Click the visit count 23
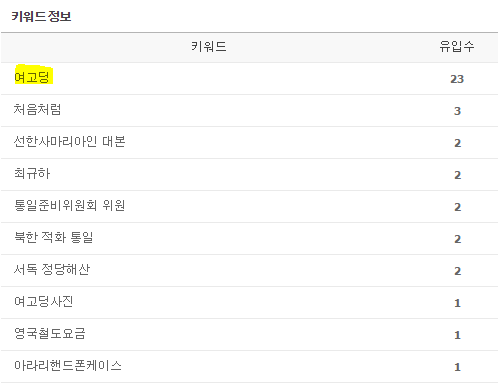 457,79
